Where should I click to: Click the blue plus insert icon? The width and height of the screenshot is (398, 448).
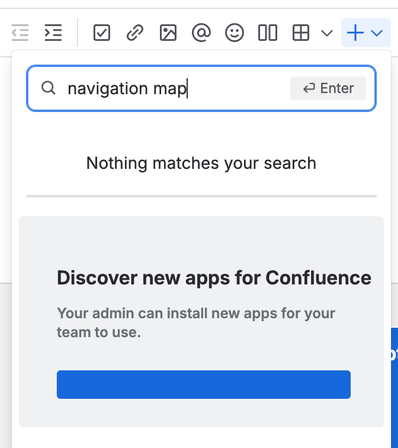[x=355, y=33]
